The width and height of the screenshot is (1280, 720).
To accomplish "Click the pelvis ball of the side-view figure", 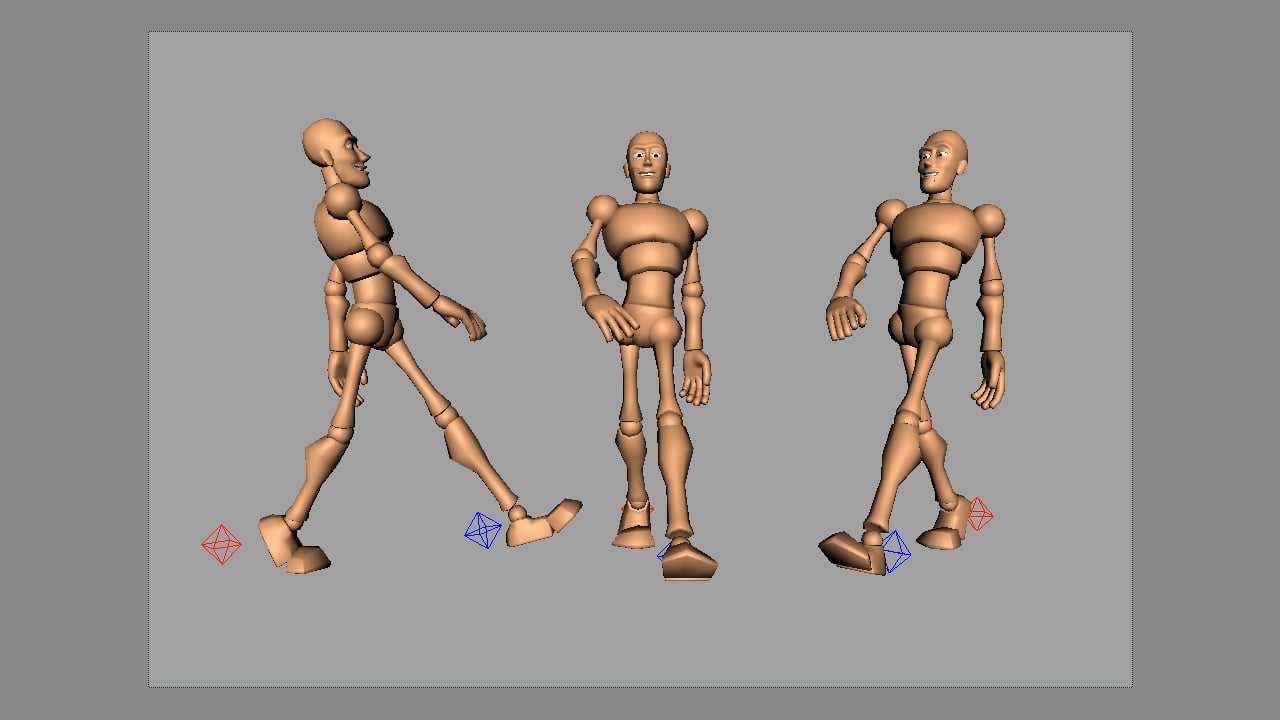I will click(x=366, y=327).
